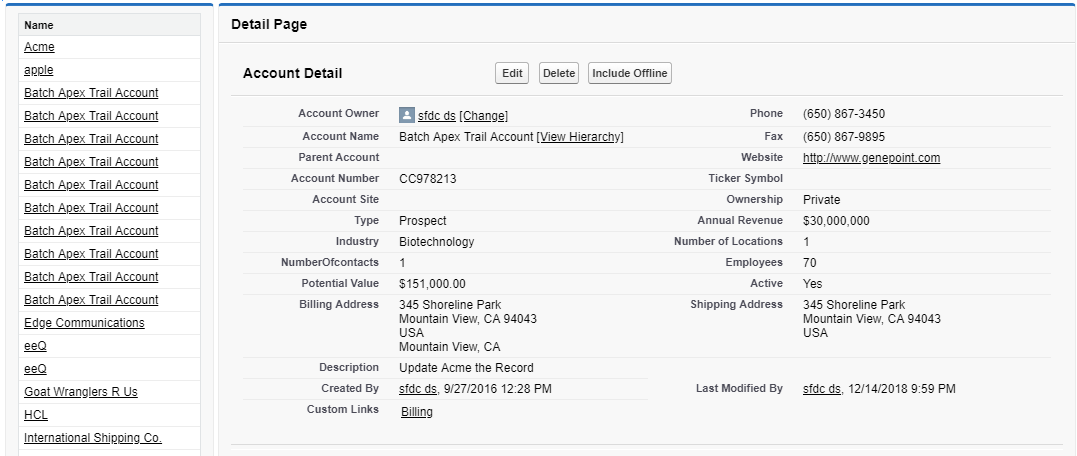Open Goat Wranglers R Us account

coord(80,392)
